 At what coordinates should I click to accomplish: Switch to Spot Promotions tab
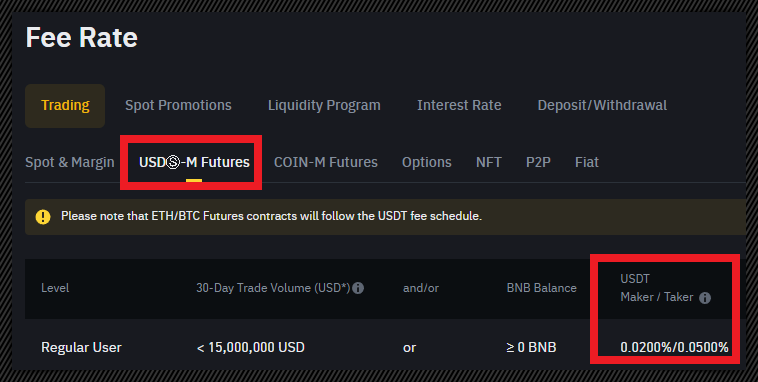click(x=178, y=105)
